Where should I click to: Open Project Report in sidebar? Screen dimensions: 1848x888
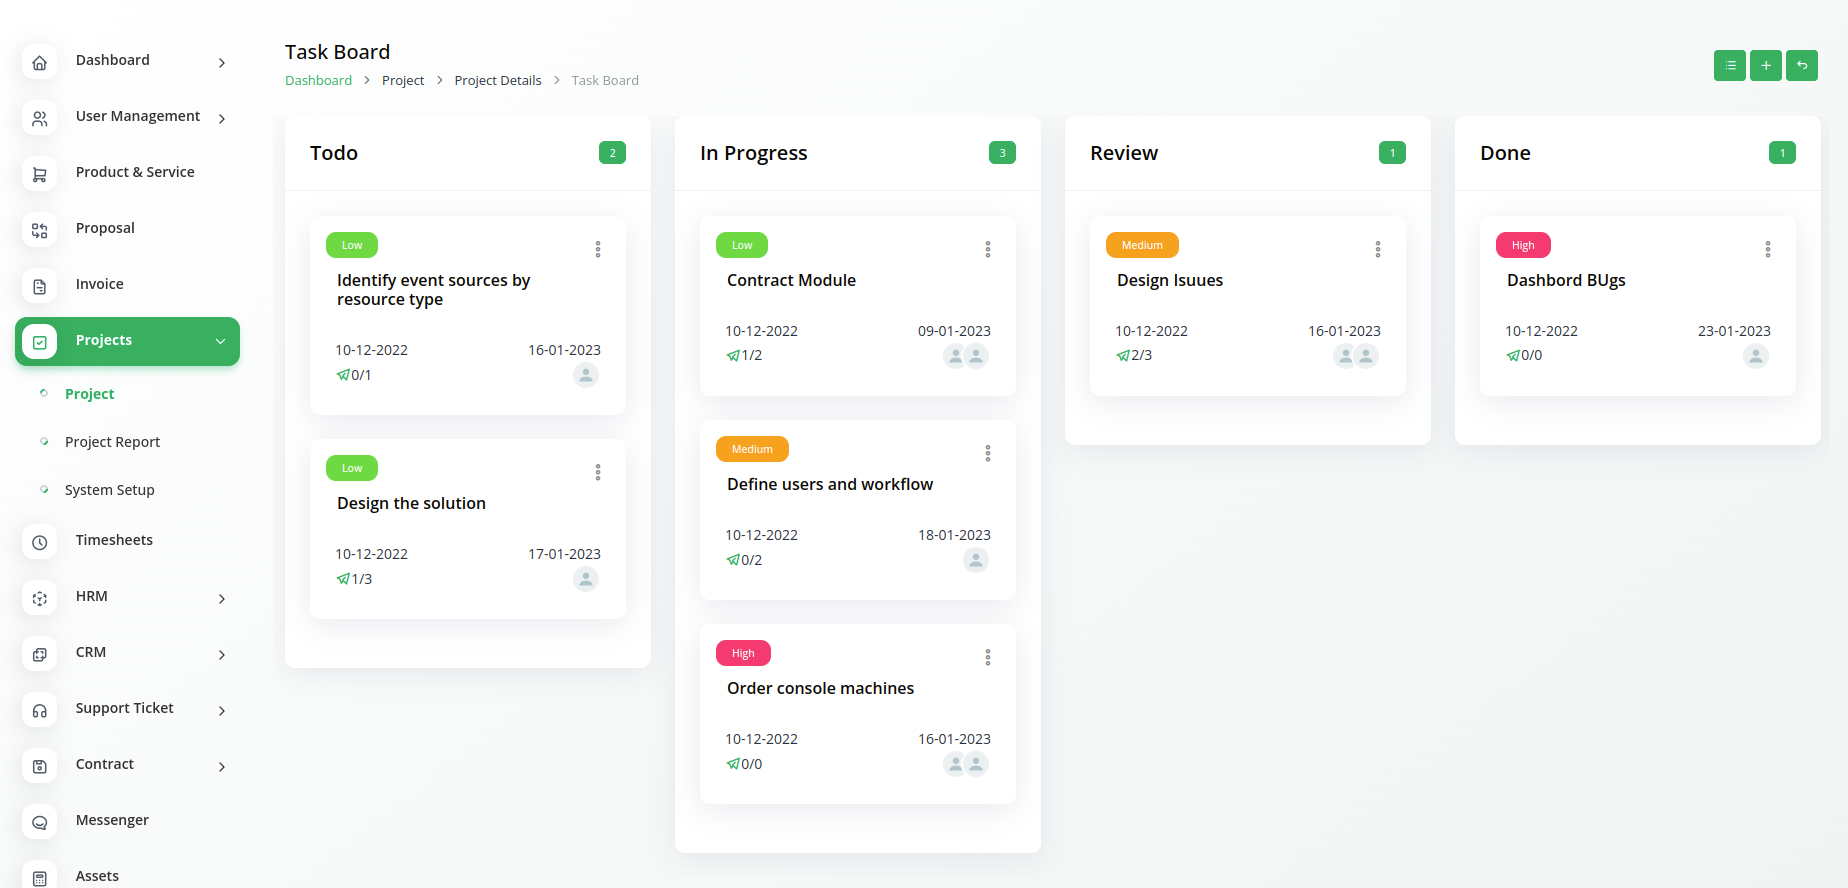click(x=112, y=442)
